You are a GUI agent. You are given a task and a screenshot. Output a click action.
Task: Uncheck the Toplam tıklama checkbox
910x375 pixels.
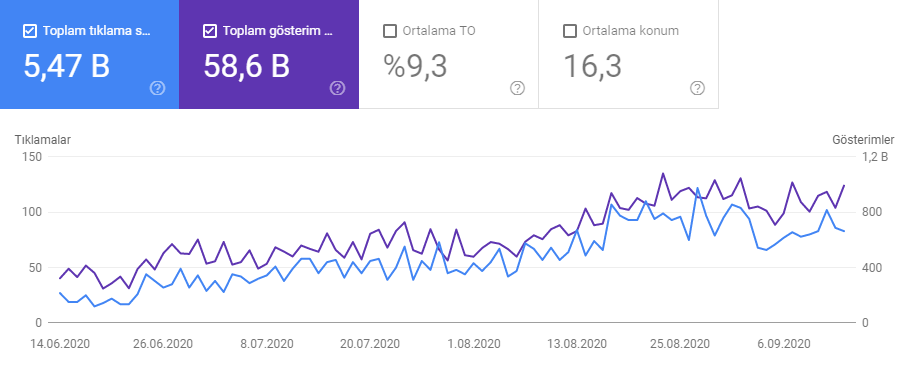point(30,31)
